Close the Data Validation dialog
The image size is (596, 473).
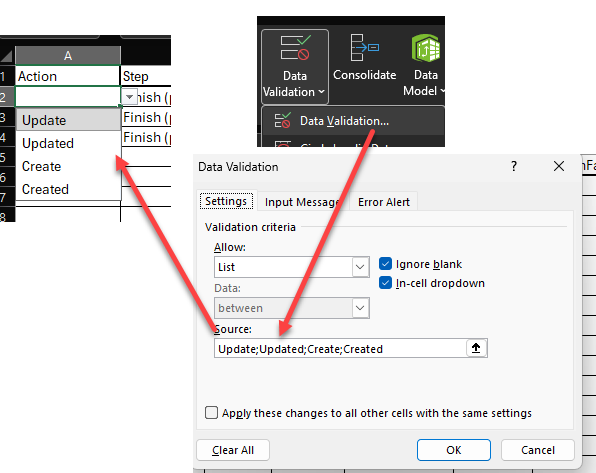click(559, 166)
